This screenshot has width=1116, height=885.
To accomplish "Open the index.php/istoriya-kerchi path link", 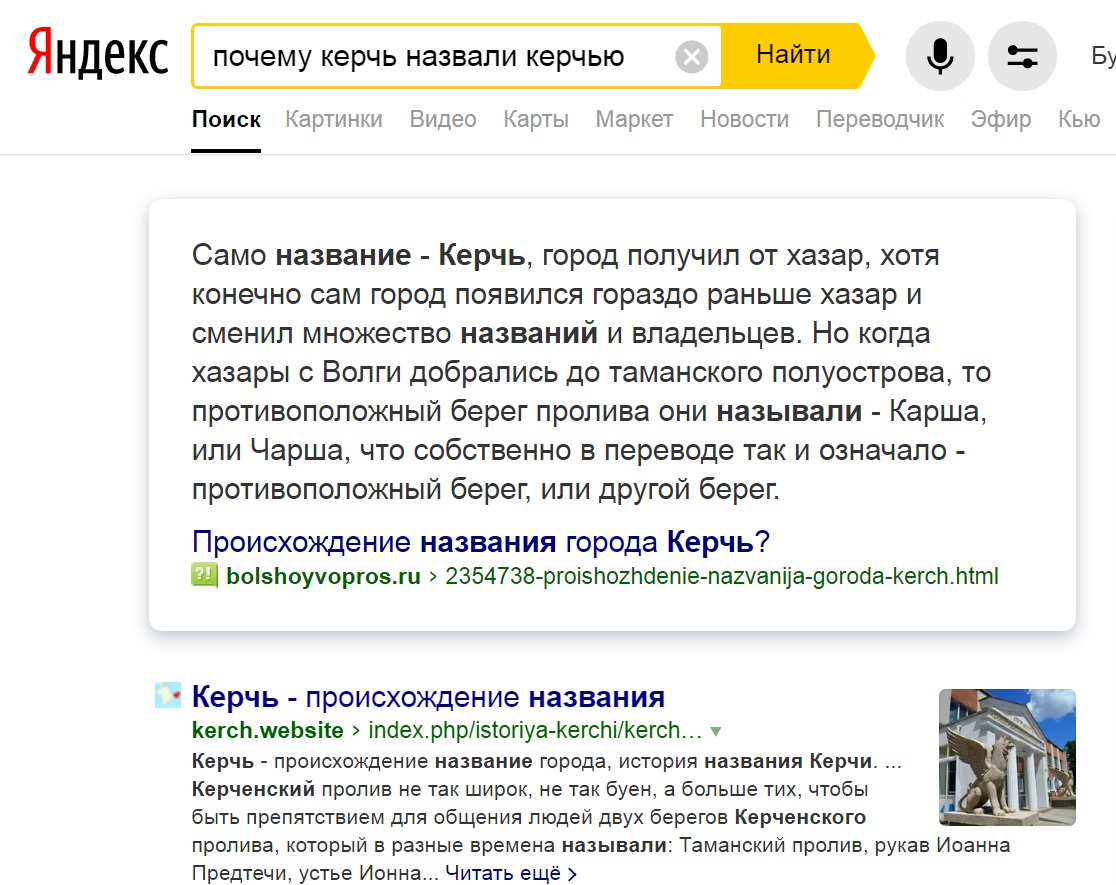I will [x=535, y=730].
